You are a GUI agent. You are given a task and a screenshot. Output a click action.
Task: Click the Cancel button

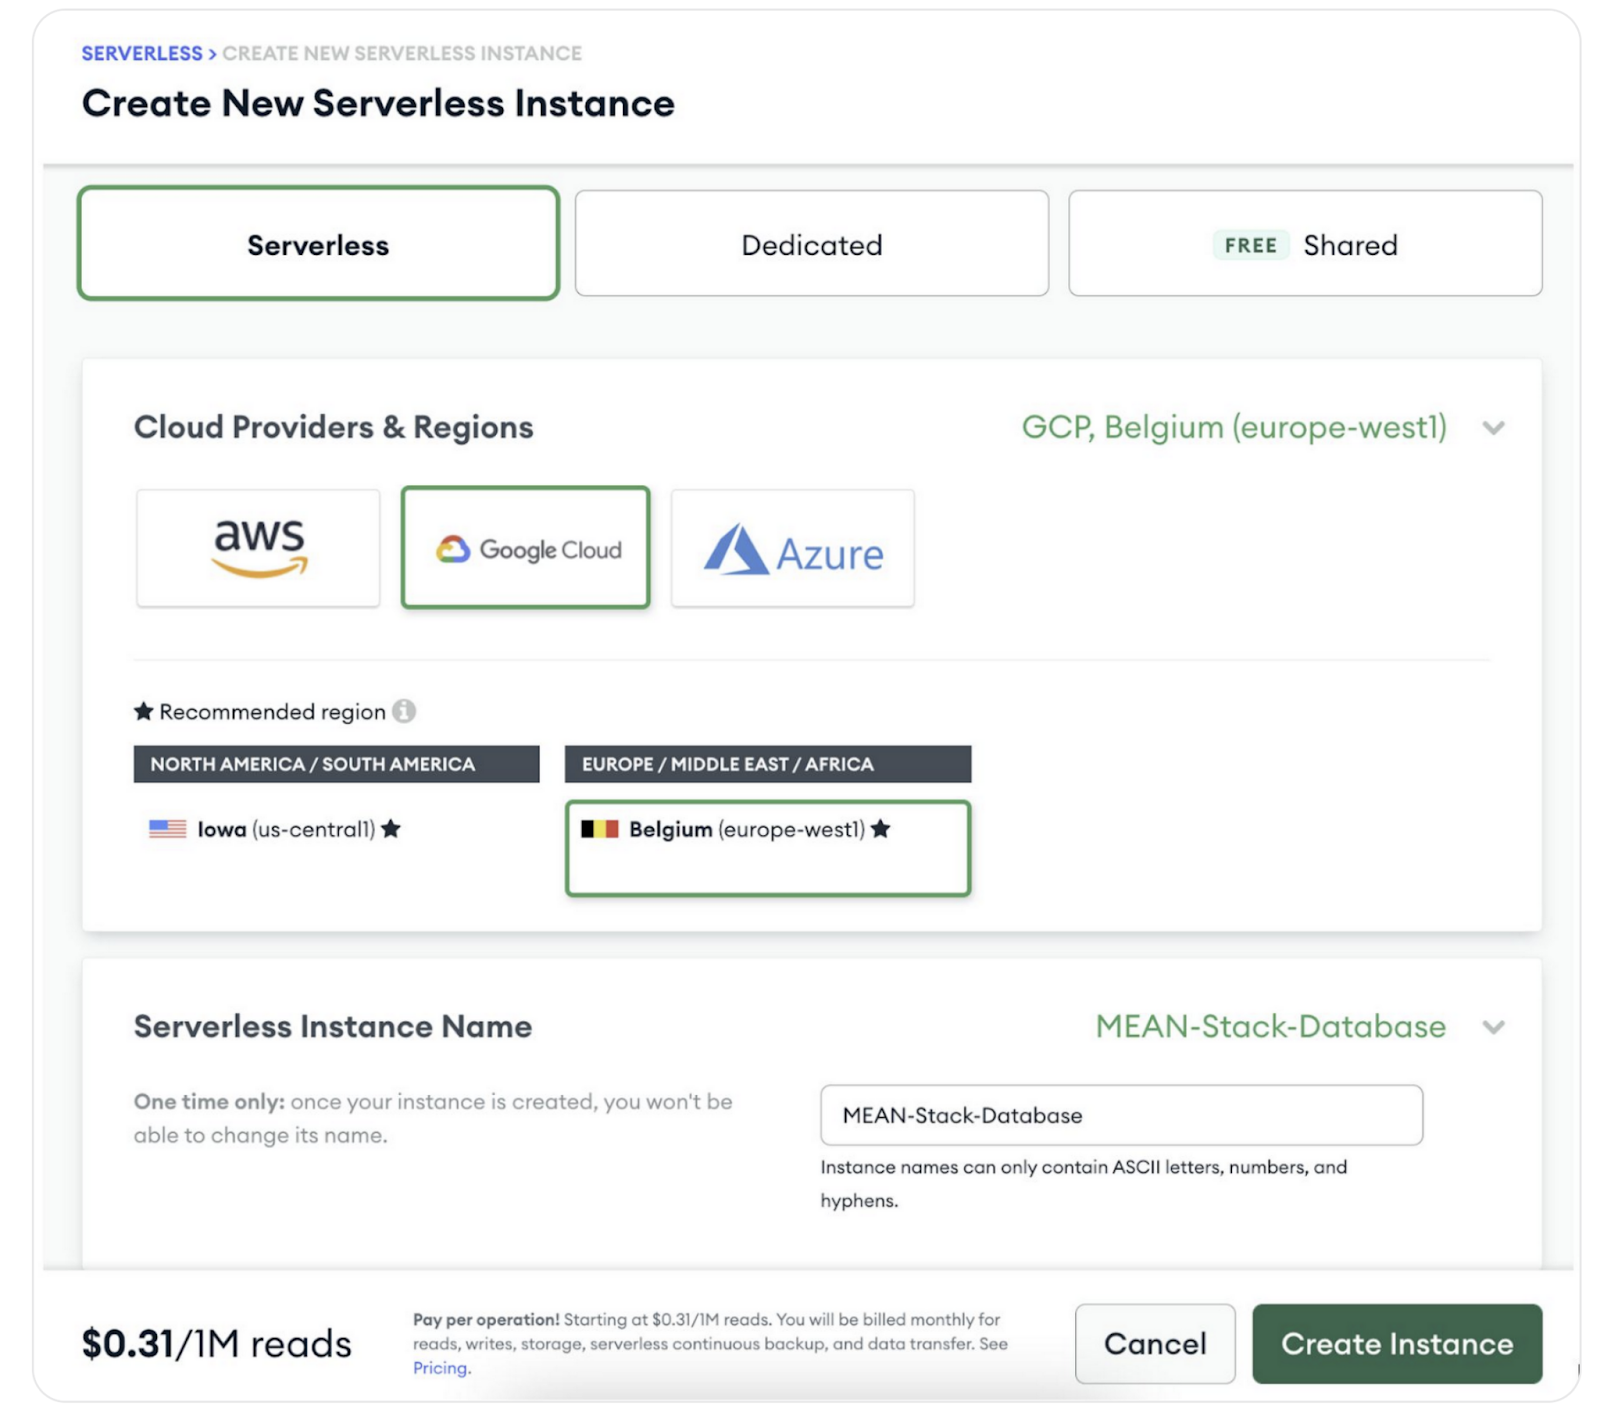click(x=1154, y=1343)
